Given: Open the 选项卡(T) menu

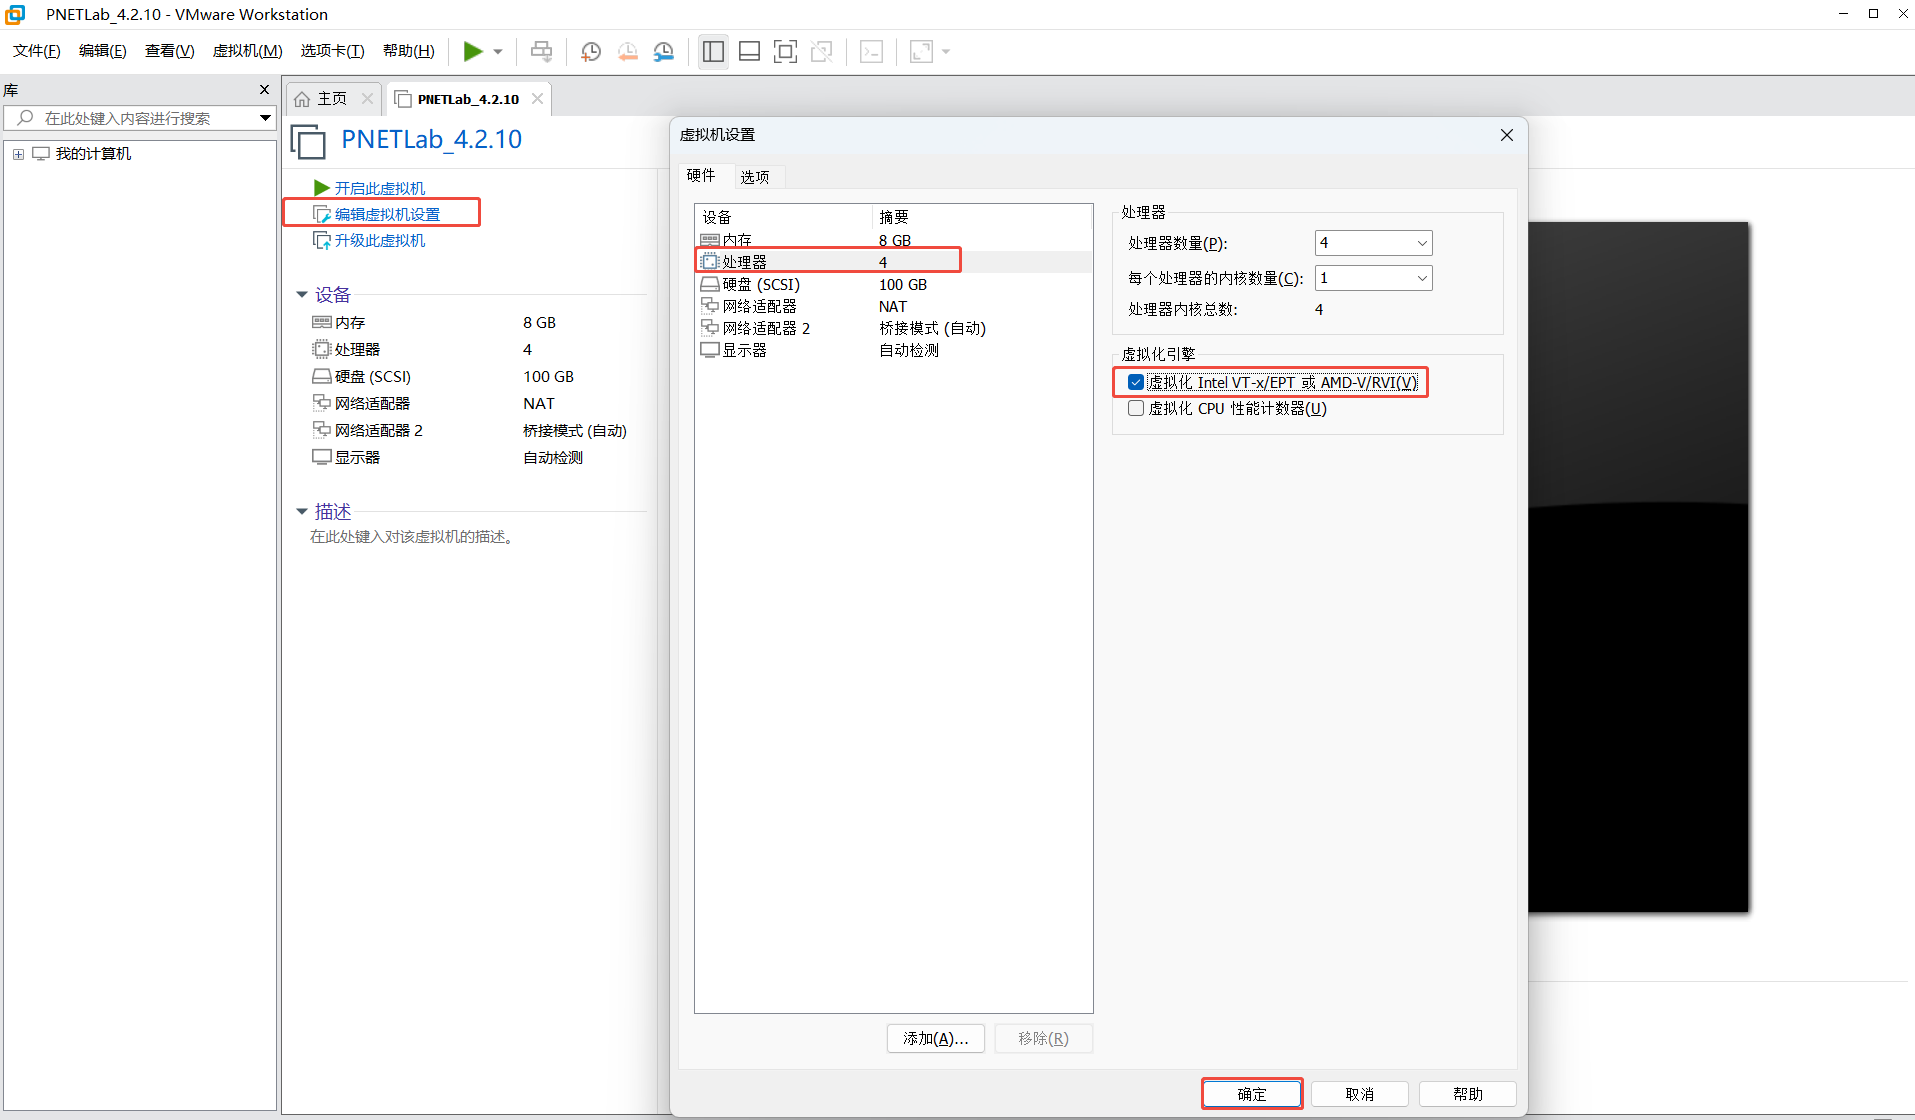Looking at the screenshot, I should tap(333, 51).
